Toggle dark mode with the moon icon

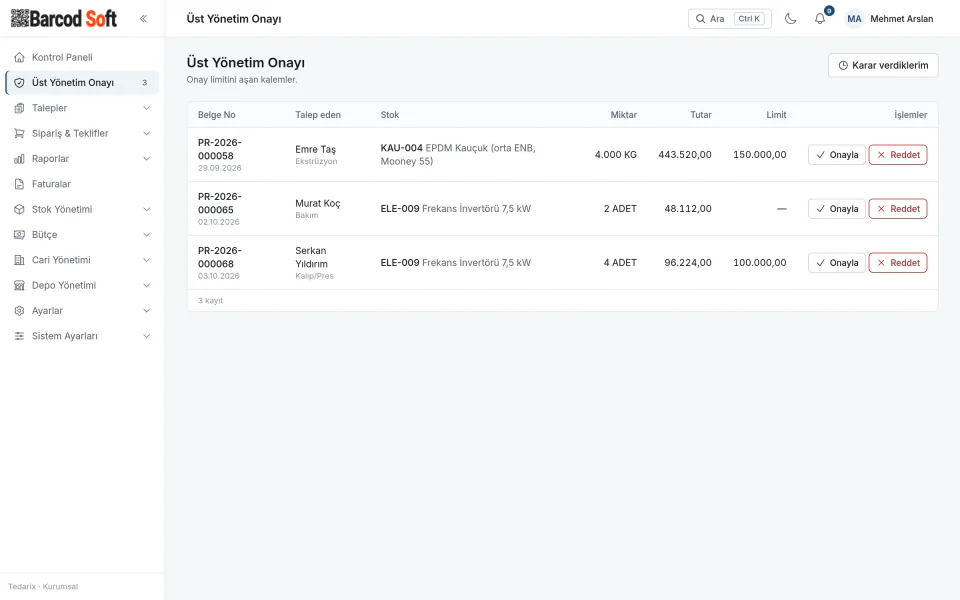tap(790, 19)
